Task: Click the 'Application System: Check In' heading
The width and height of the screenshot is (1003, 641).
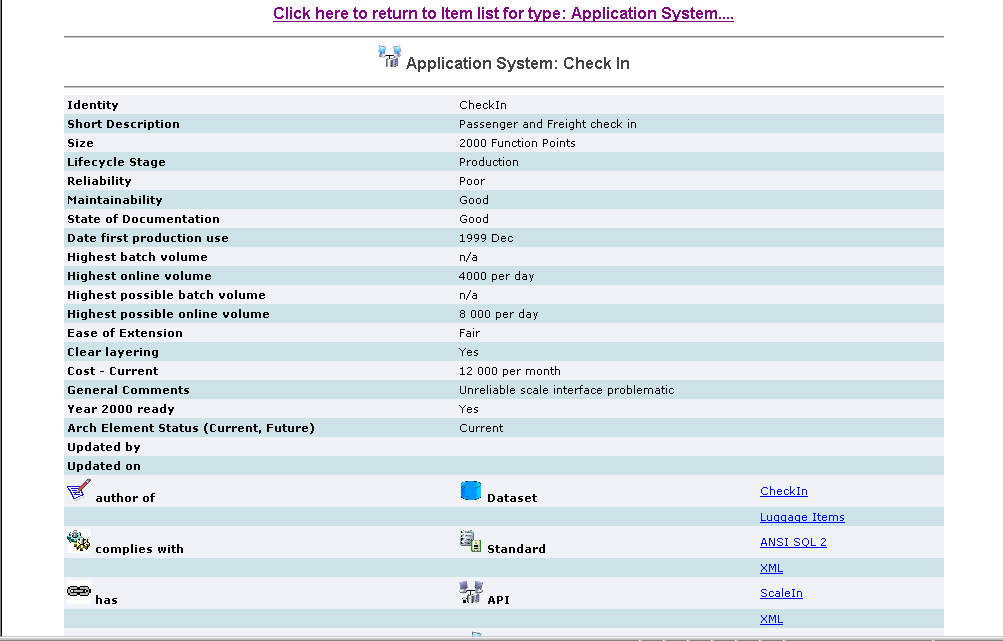Action: 517,63
